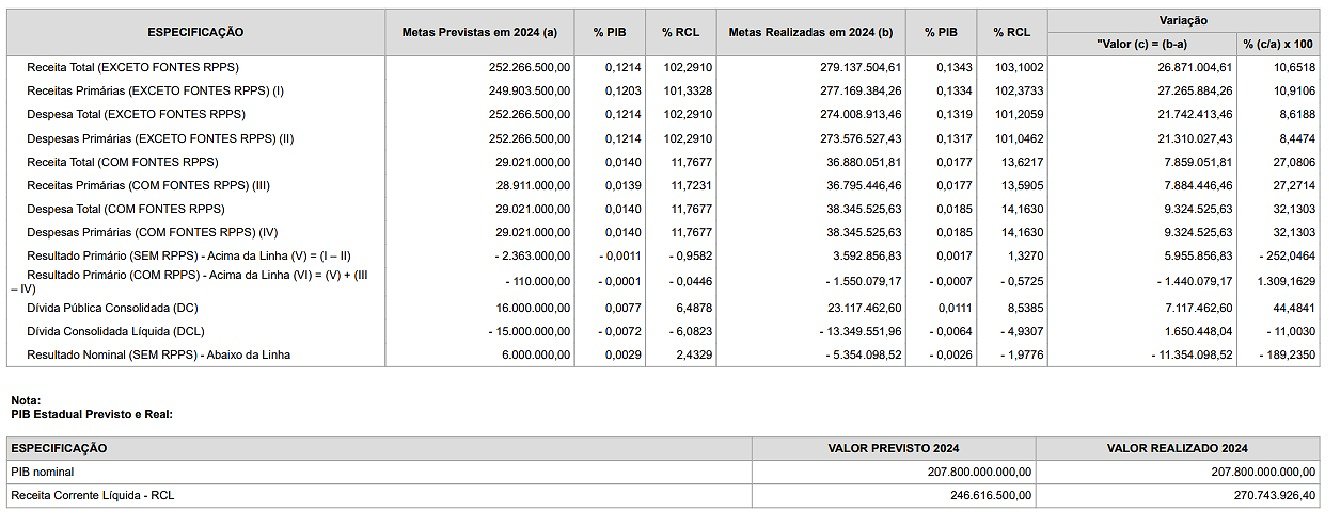This screenshot has height=516, width=1329.
Task: Click the 'VALOR PREVISTO 2024' header
Action: [x=893, y=448]
